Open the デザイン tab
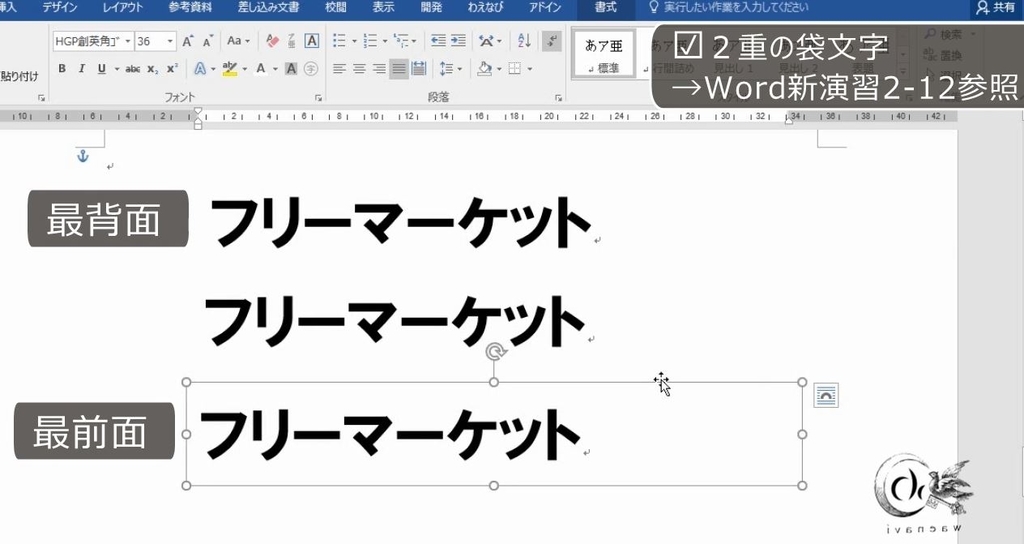The image size is (1024, 544). [60, 8]
